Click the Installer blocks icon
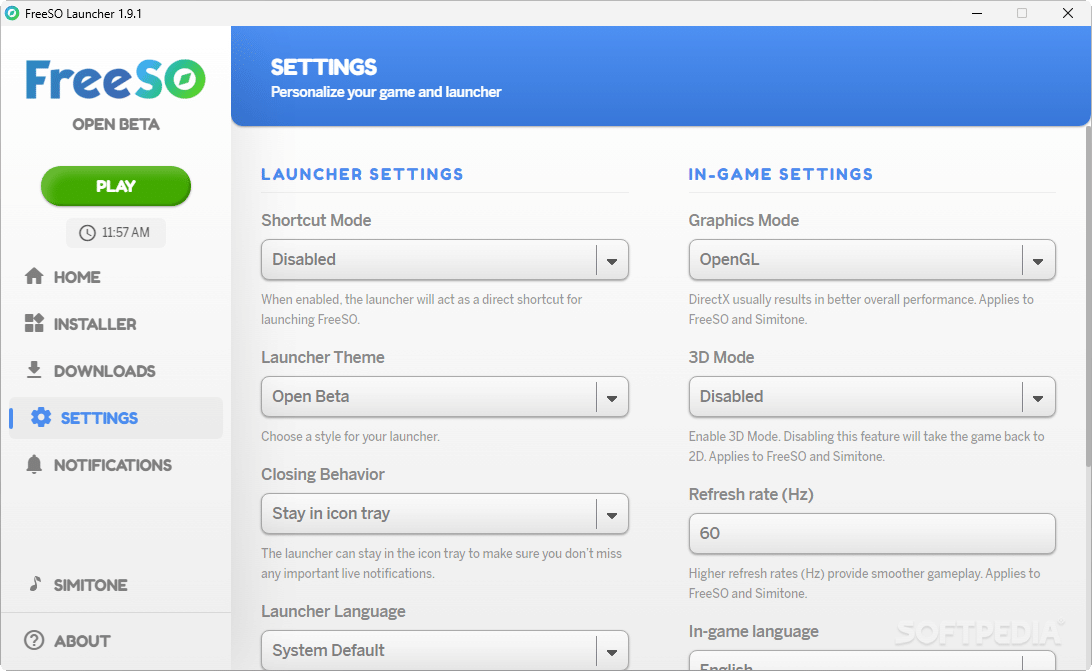The width and height of the screenshot is (1092, 671). (34, 323)
